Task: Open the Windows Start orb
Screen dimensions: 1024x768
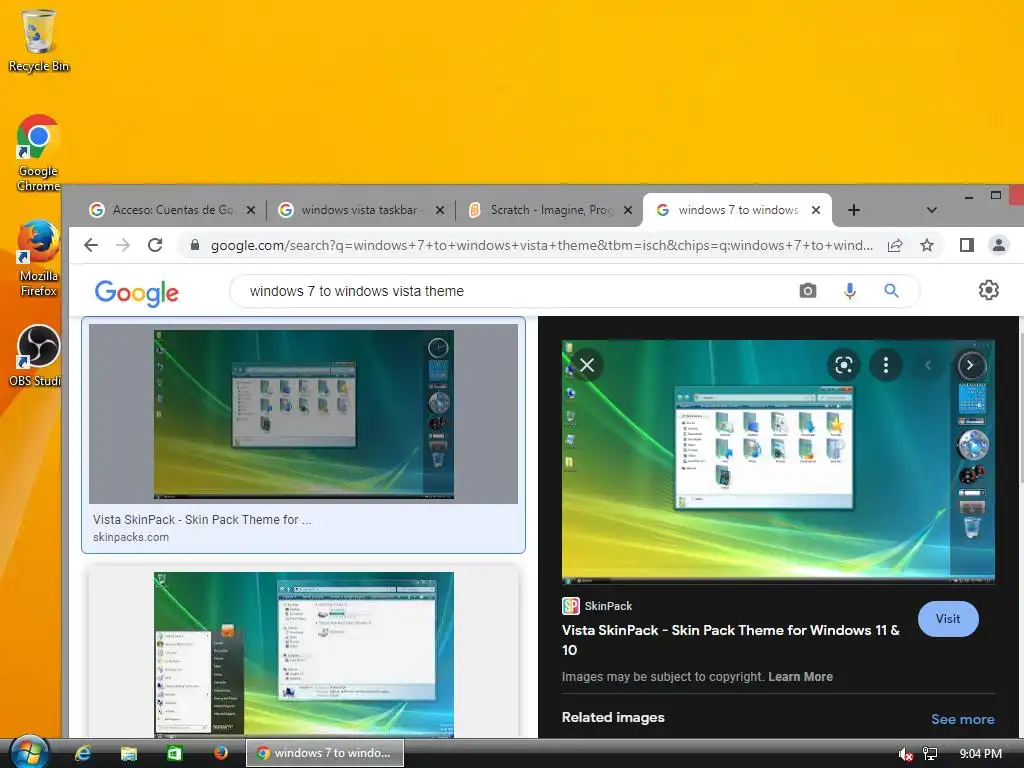Action: [x=29, y=752]
